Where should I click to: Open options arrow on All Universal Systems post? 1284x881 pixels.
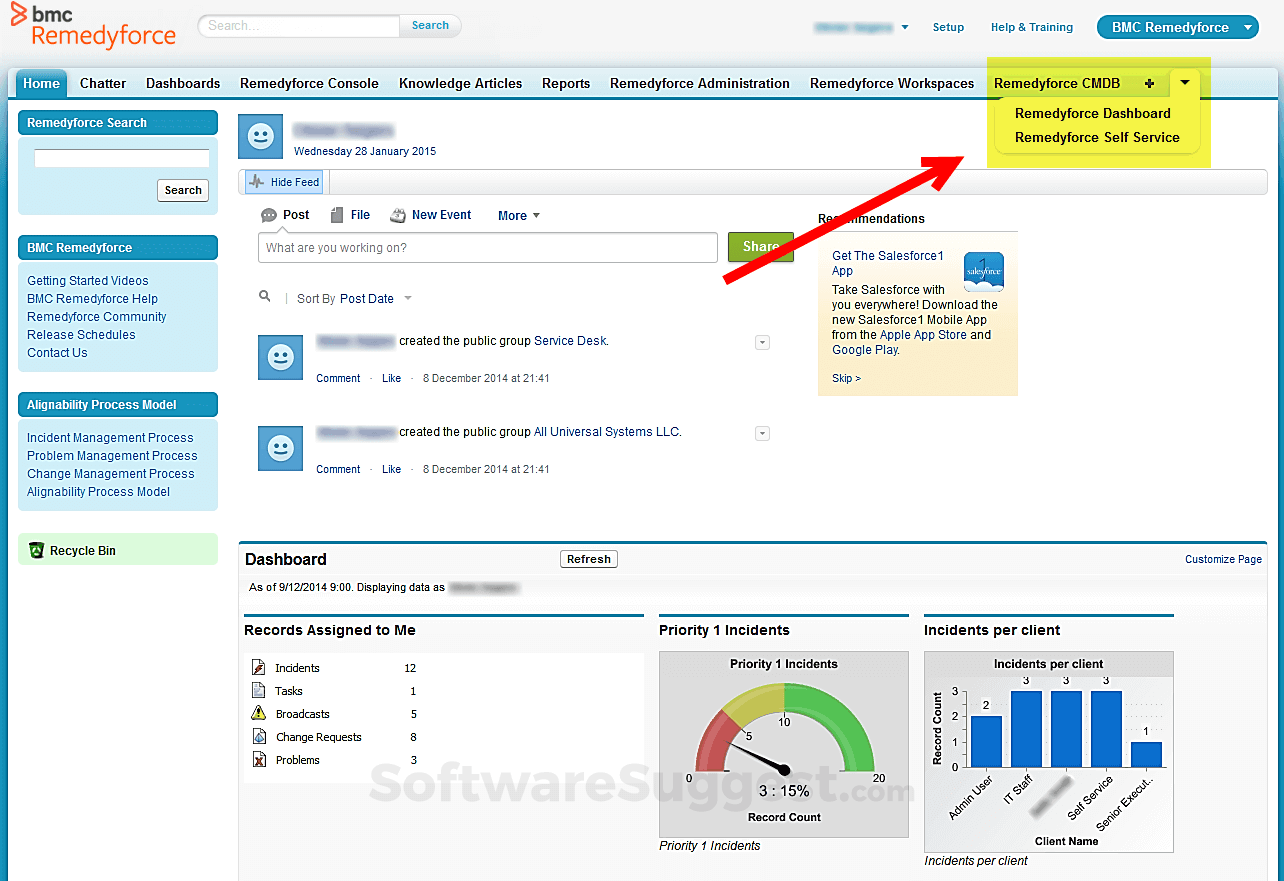762,433
